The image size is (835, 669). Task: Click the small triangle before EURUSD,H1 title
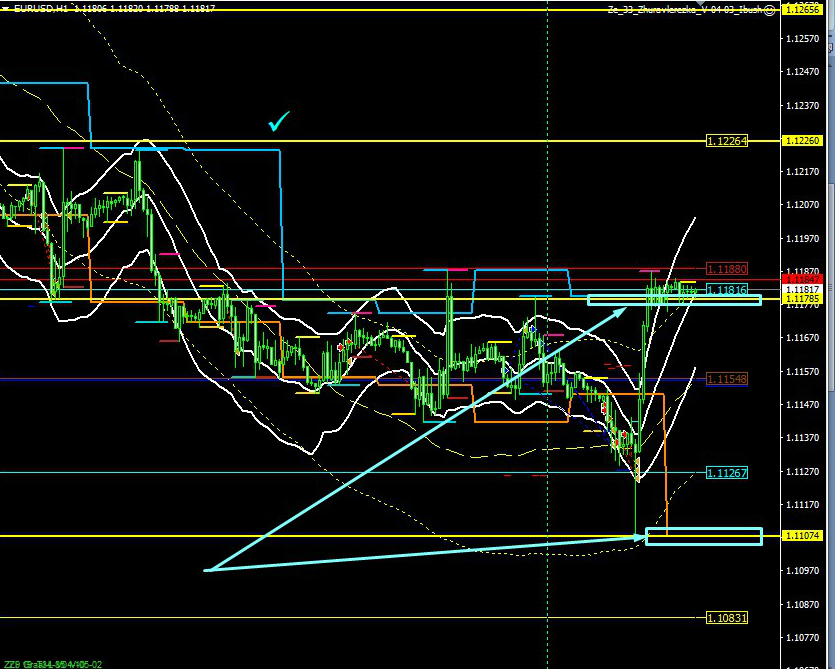tap(4, 9)
